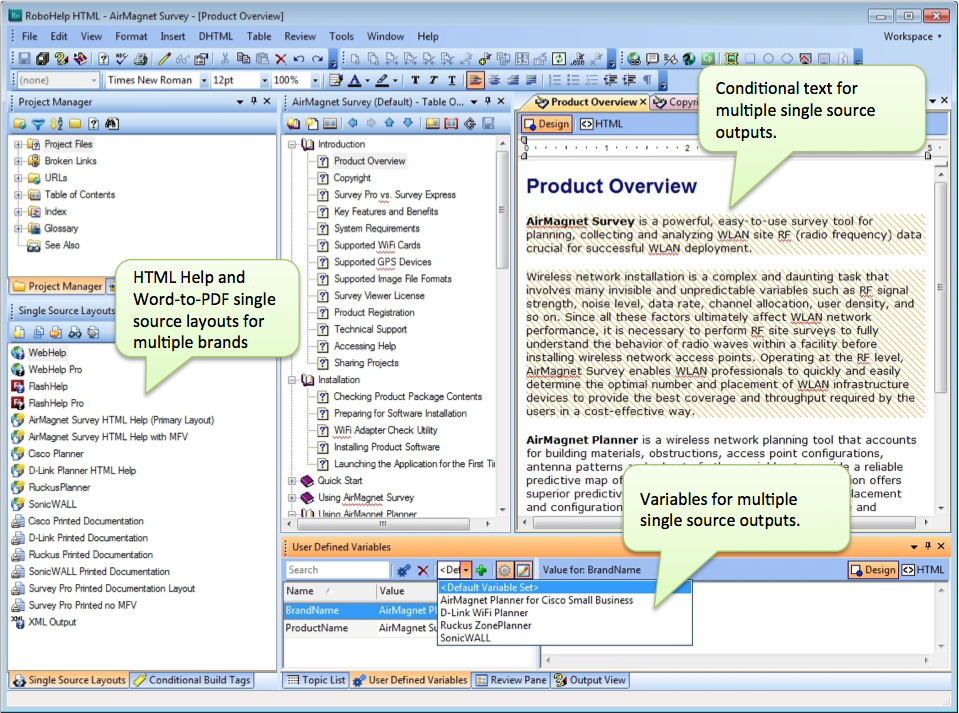The width and height of the screenshot is (959, 713).
Task: Click the Save icon in main toolbar
Action: coord(24,59)
